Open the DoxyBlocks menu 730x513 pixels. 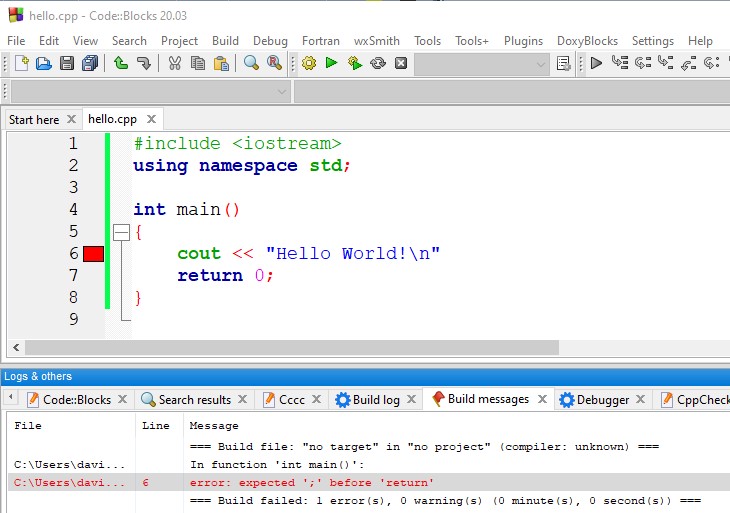(587, 41)
